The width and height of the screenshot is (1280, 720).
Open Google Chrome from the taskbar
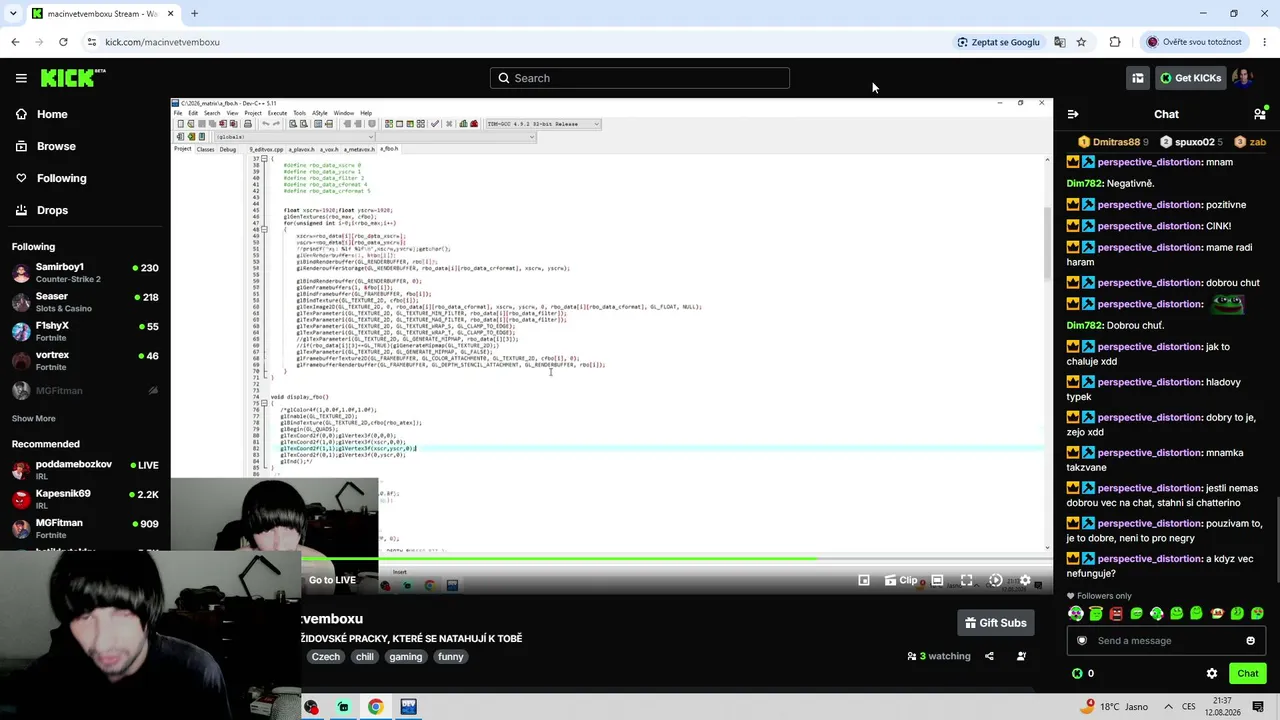point(375,707)
